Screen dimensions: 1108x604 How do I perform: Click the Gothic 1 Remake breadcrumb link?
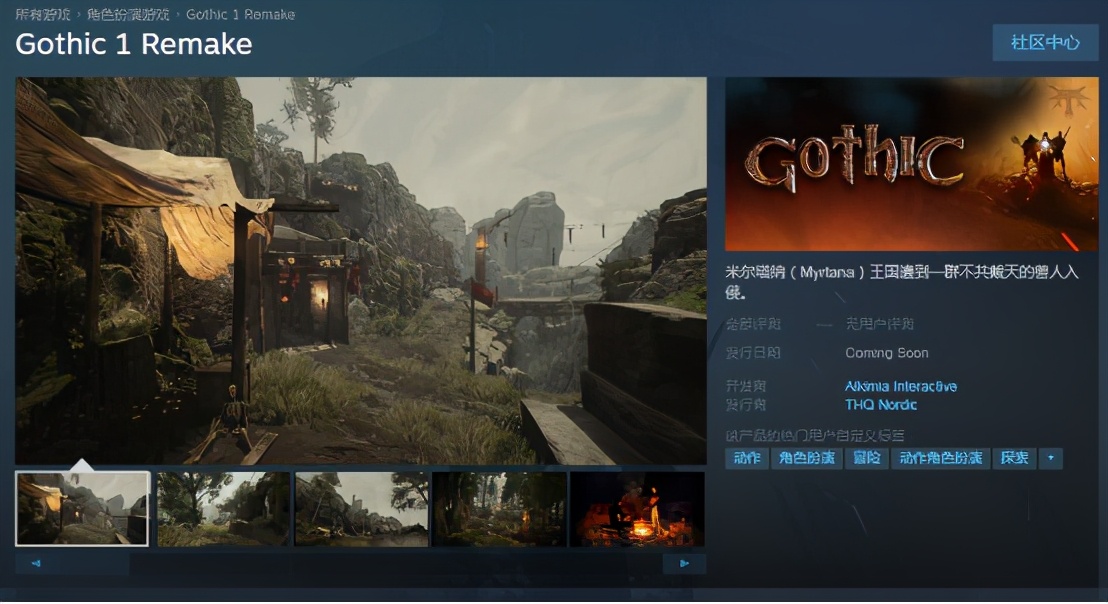240,14
